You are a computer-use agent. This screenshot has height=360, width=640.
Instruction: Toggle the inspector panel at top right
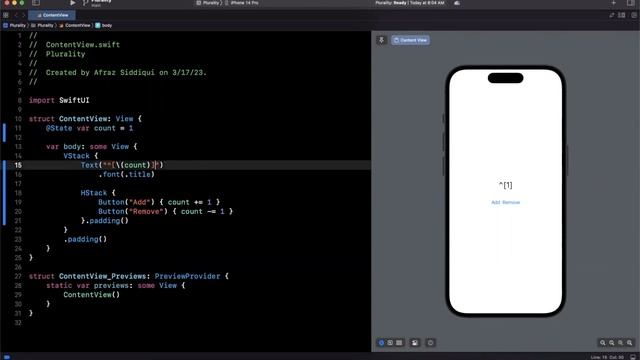pos(631,3)
